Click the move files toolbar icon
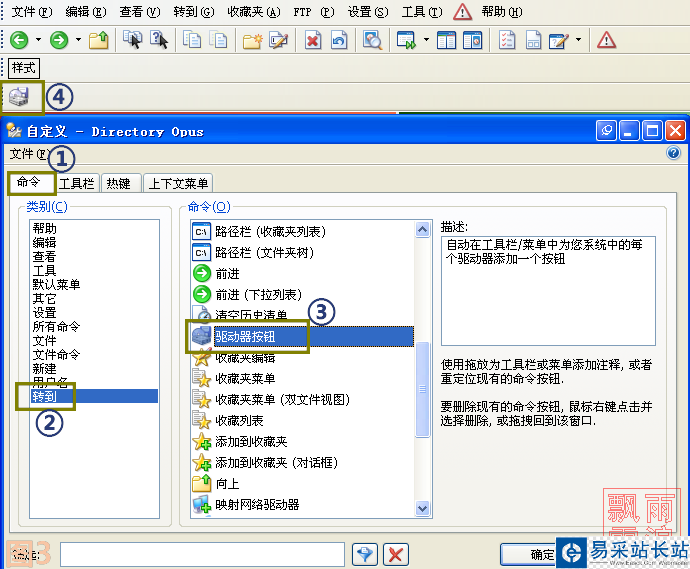Image resolution: width=690 pixels, height=569 pixels. click(218, 40)
